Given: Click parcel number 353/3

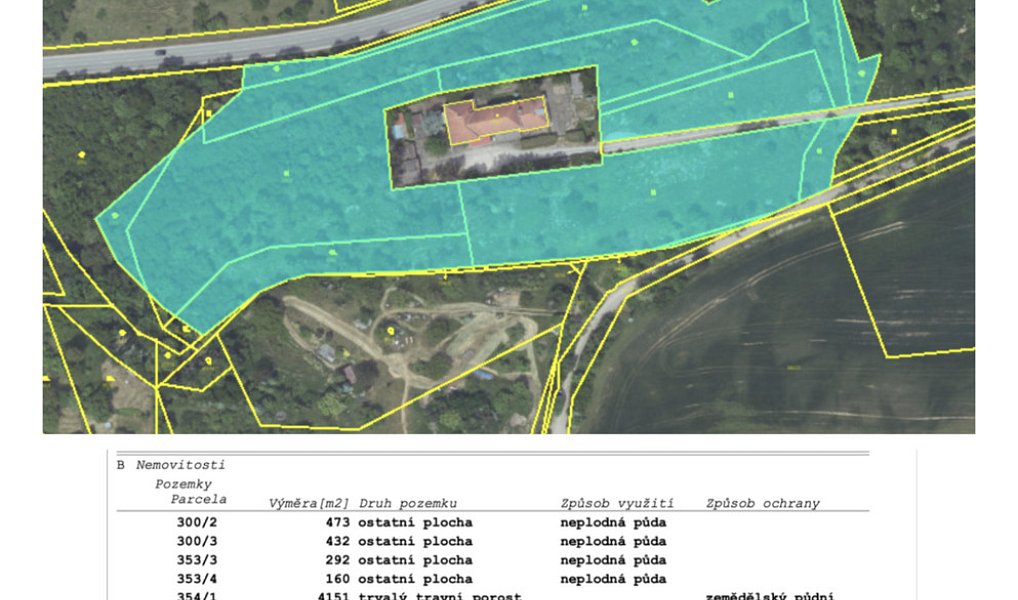Looking at the screenshot, I should point(197,560).
